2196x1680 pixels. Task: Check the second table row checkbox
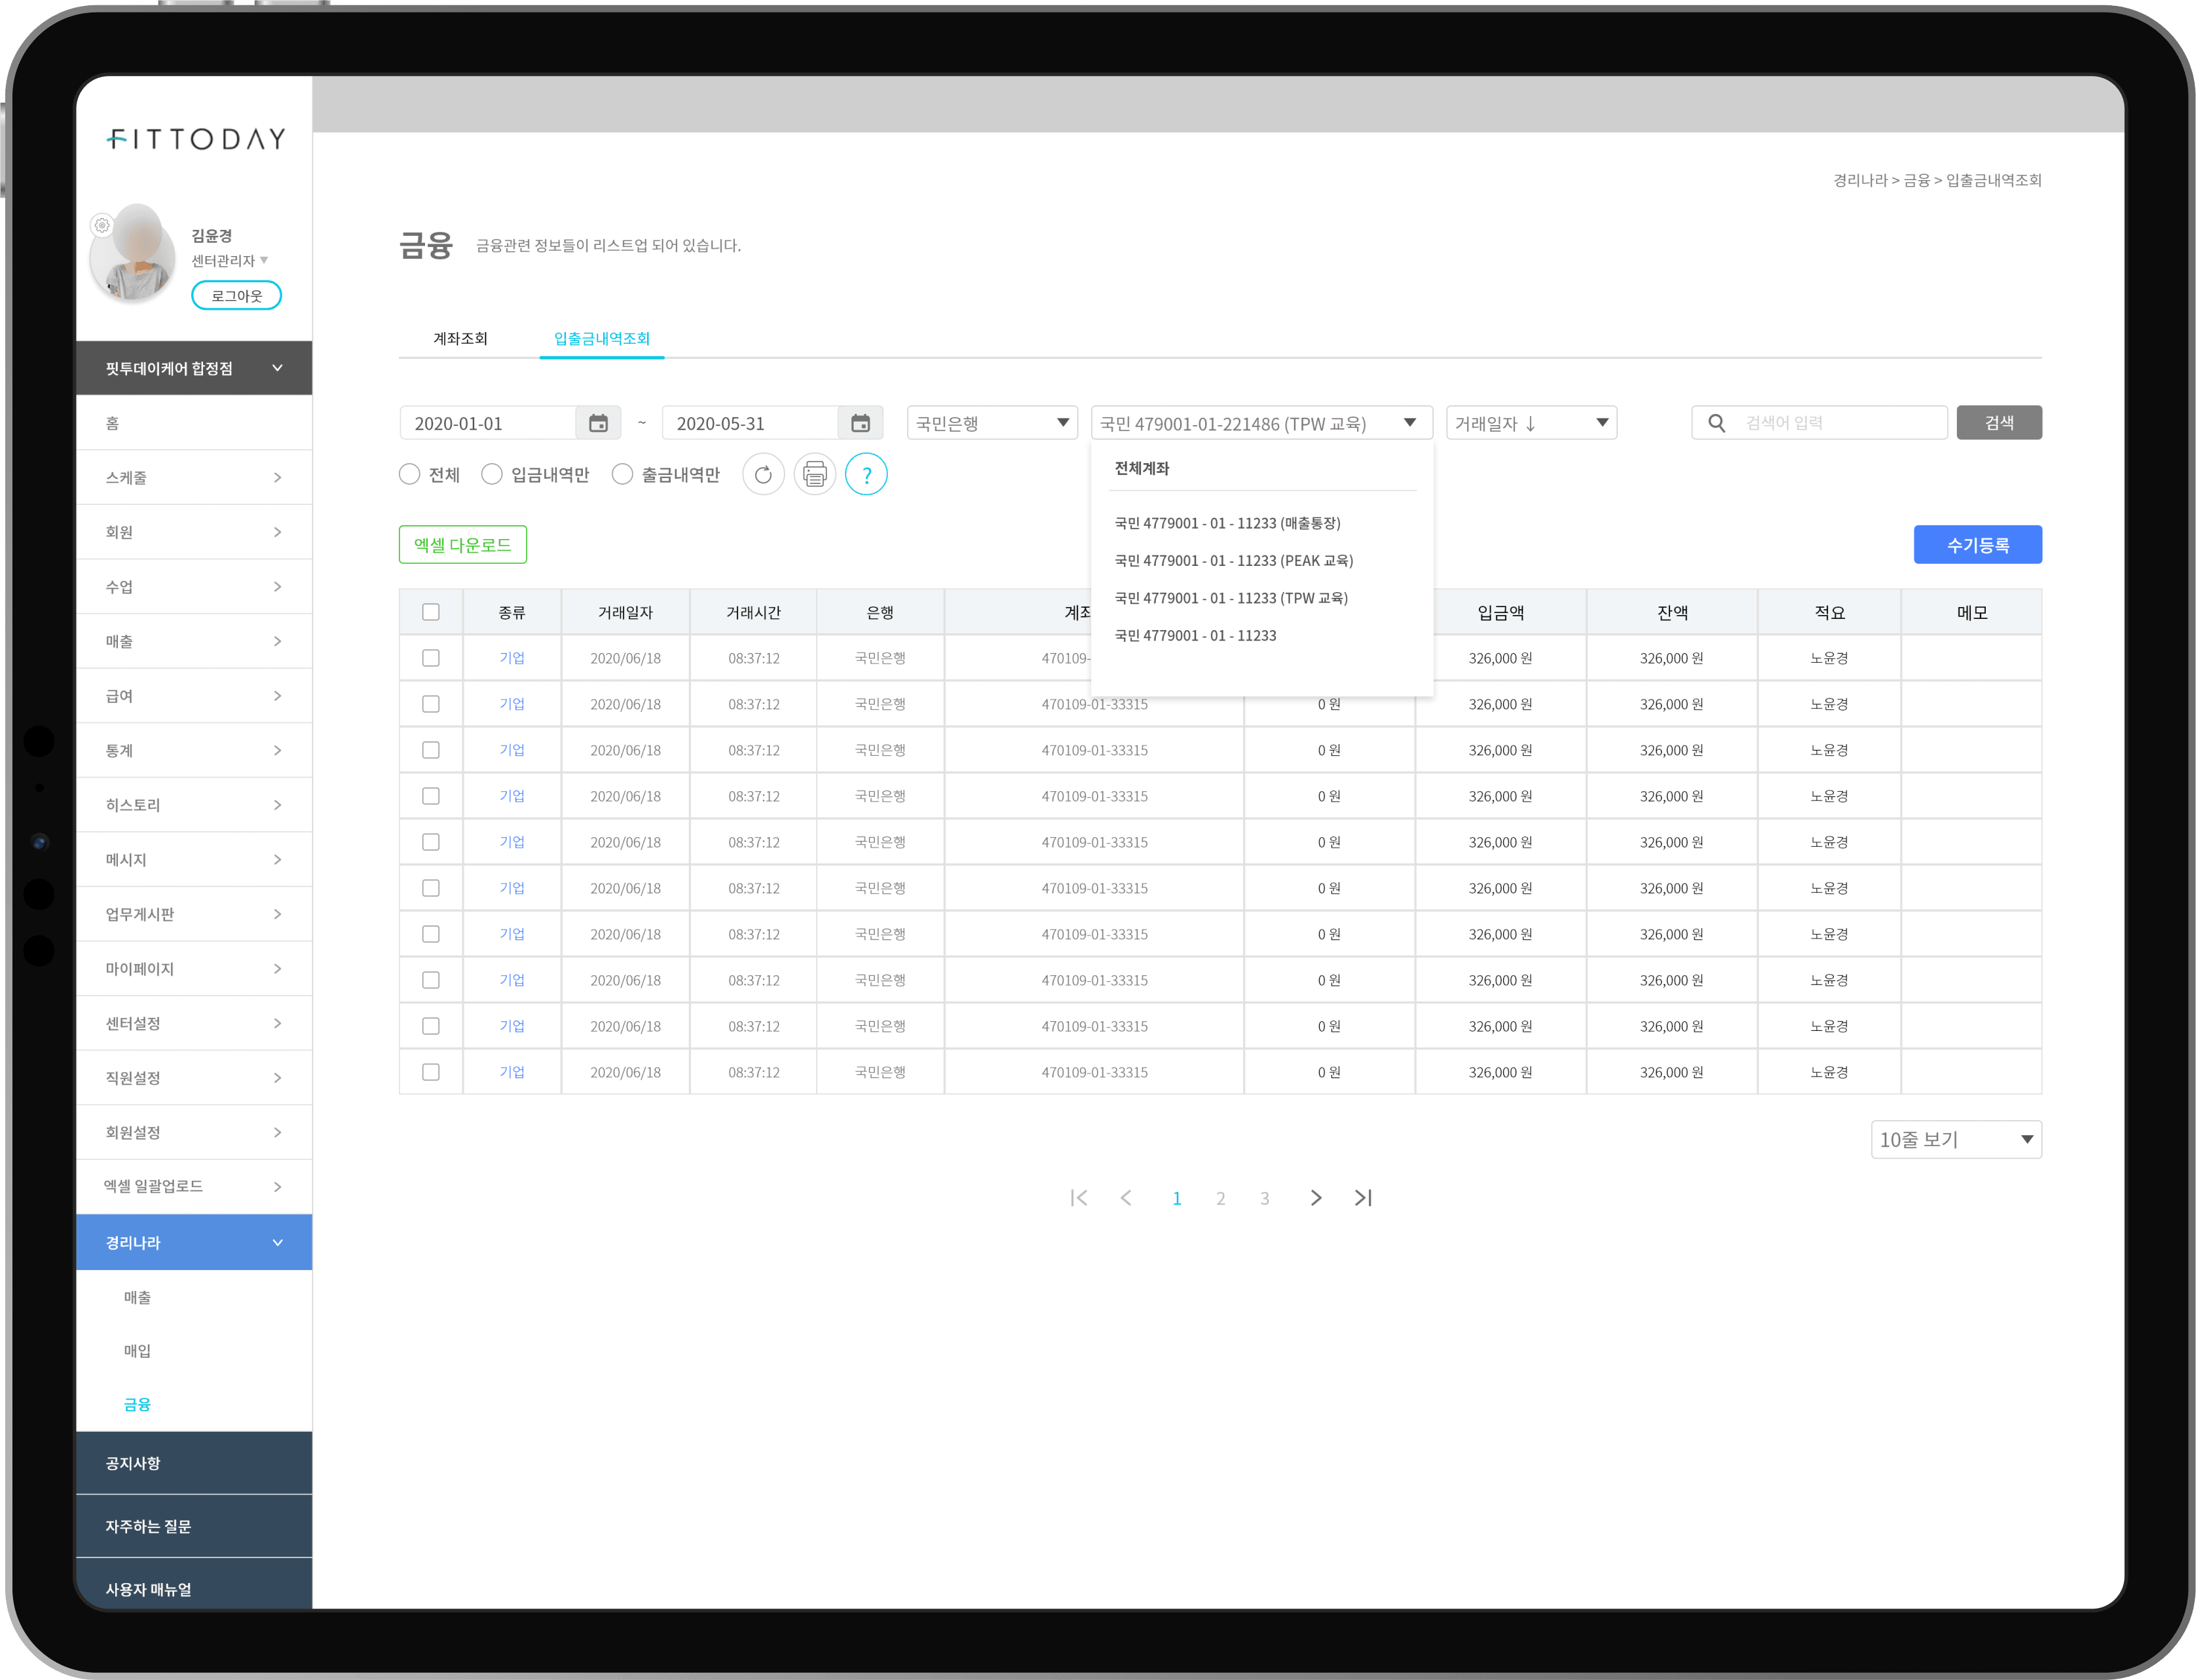point(431,704)
